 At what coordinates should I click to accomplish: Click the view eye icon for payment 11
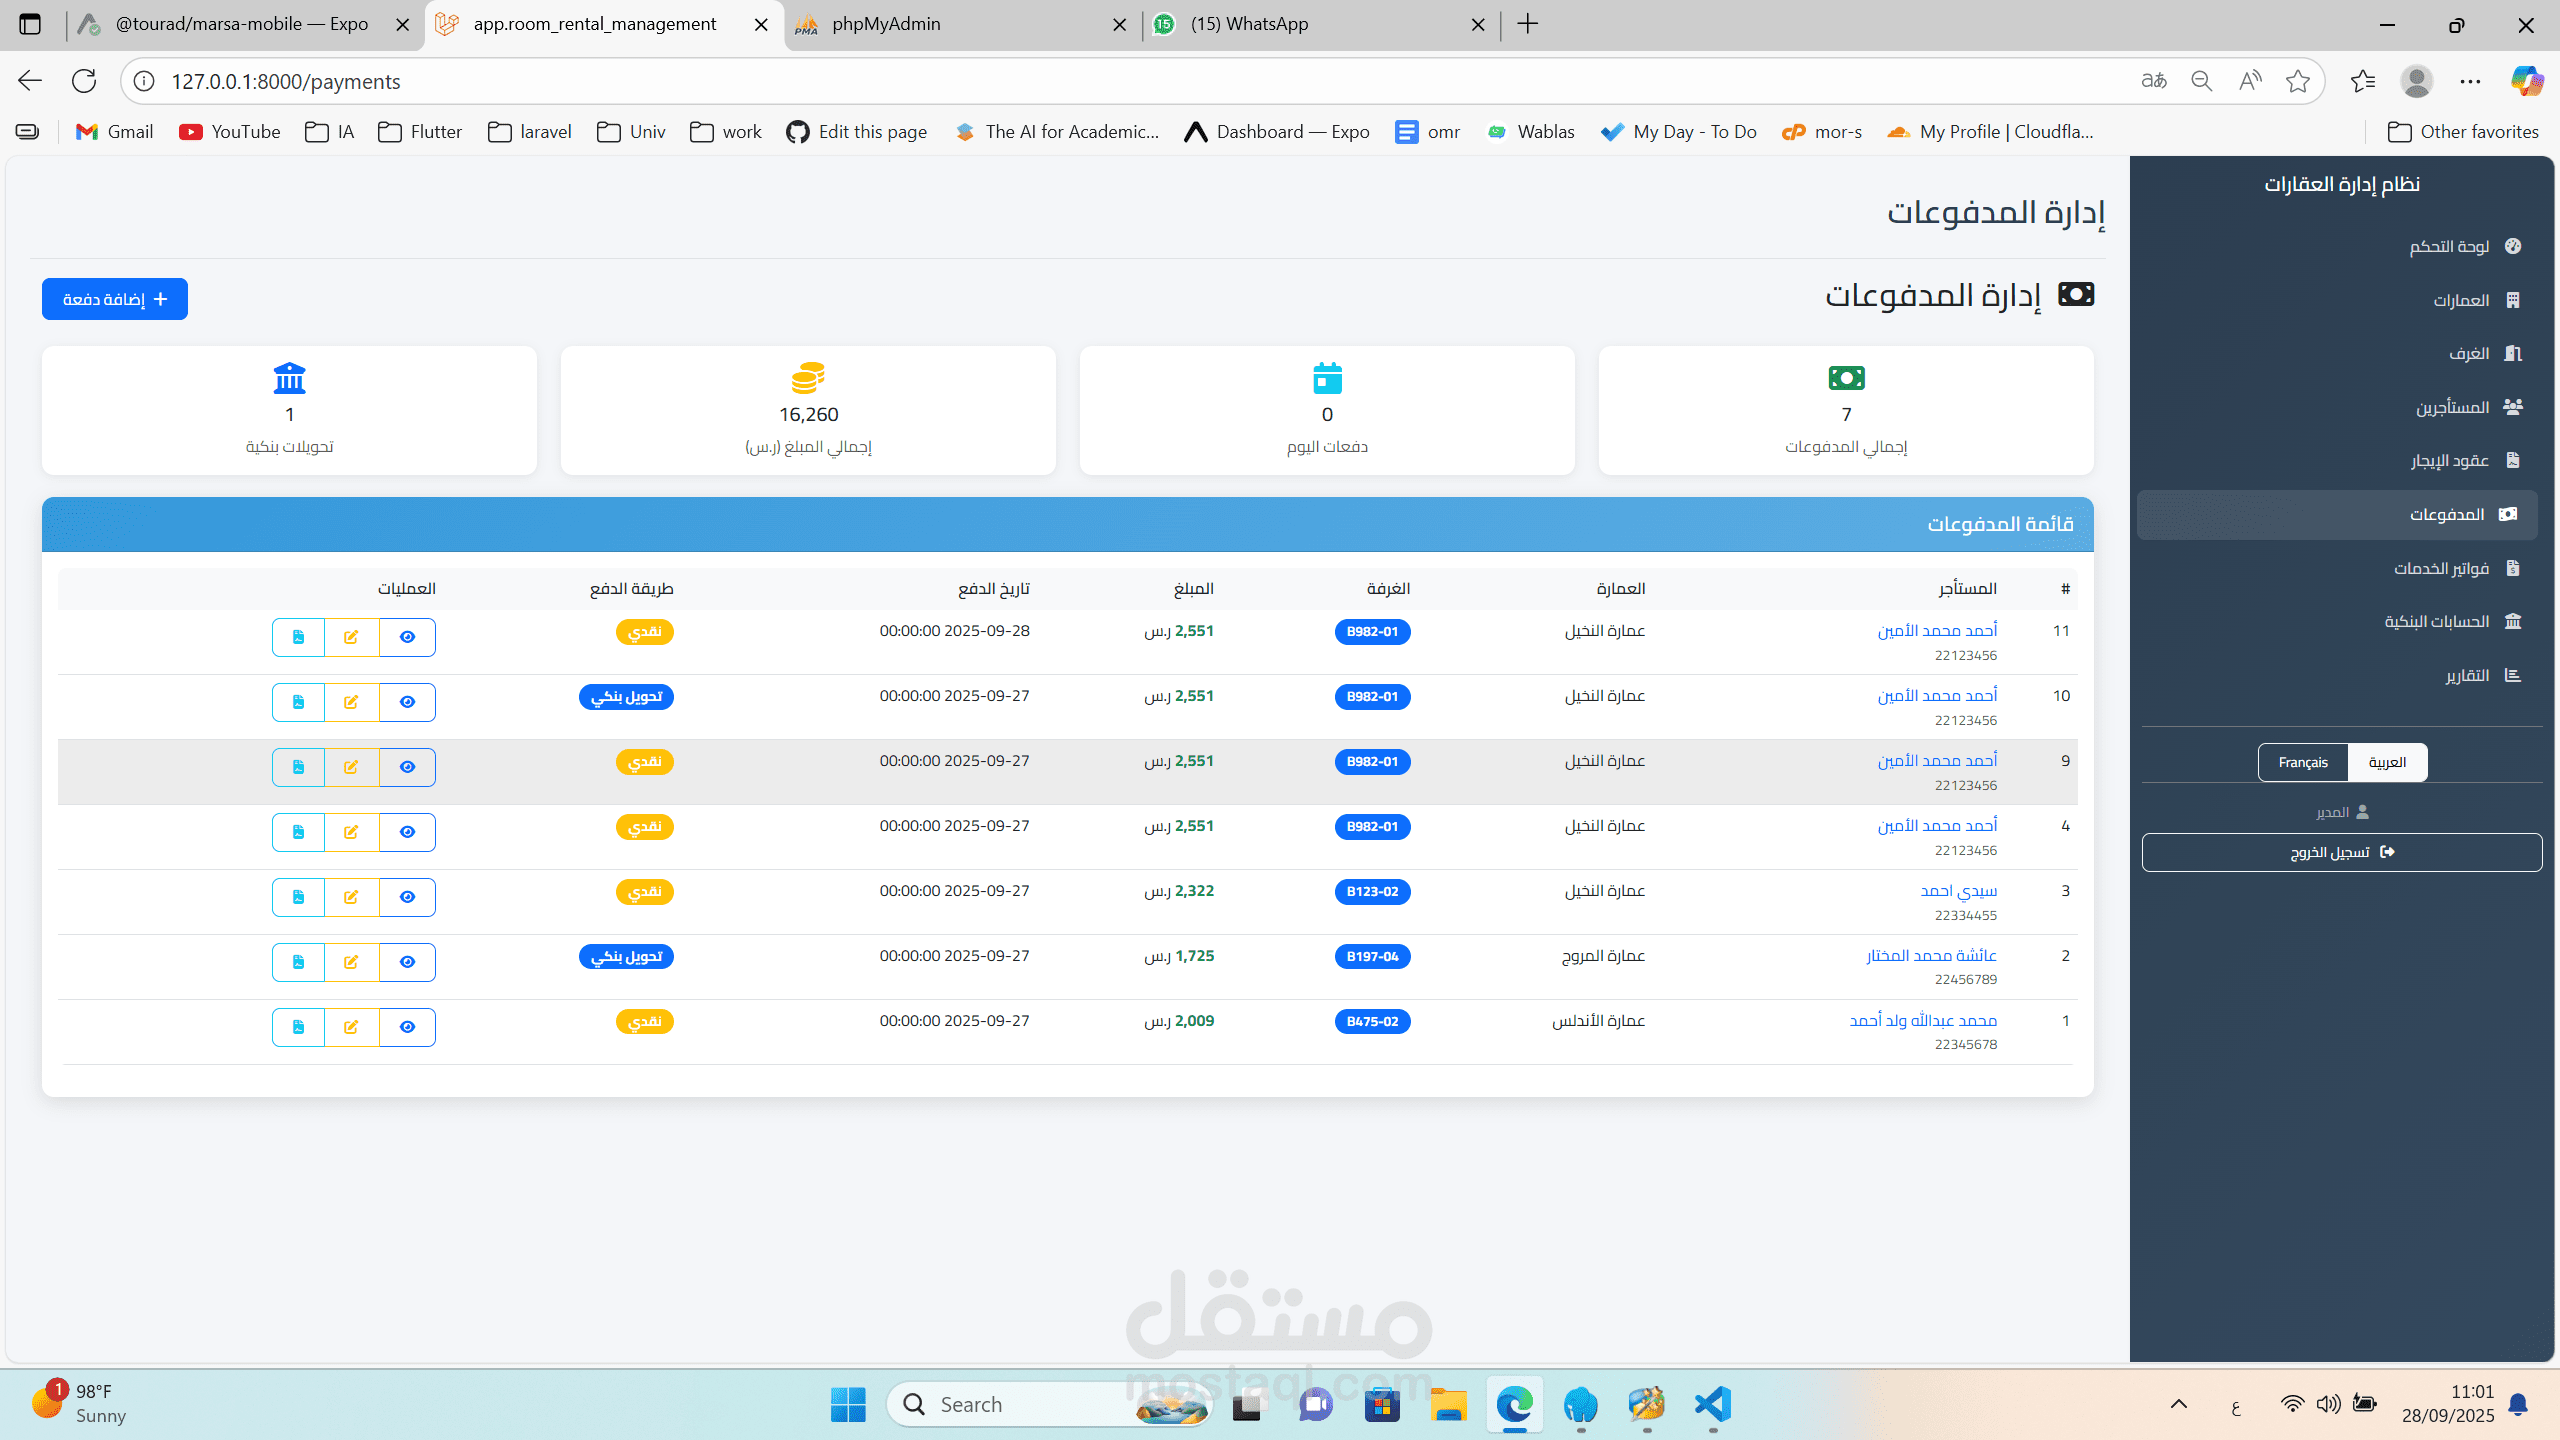point(407,637)
